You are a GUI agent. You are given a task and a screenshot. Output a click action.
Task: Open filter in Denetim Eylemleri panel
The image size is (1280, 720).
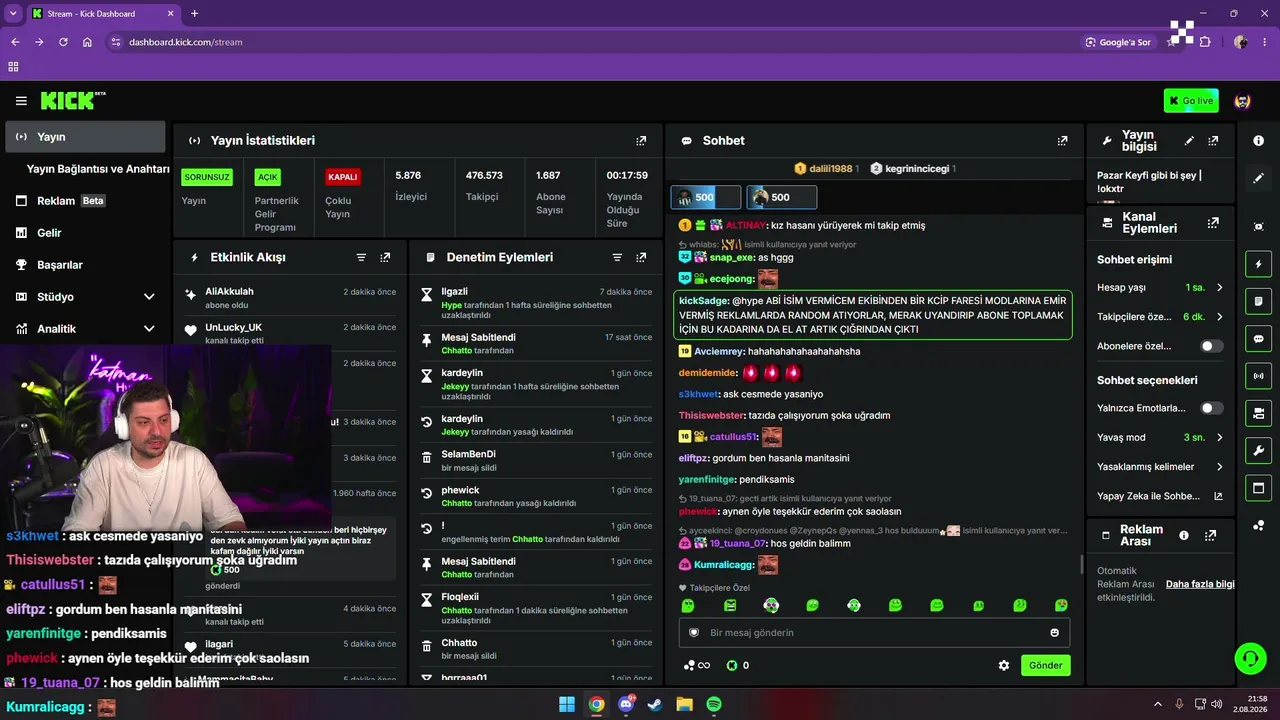click(x=617, y=257)
